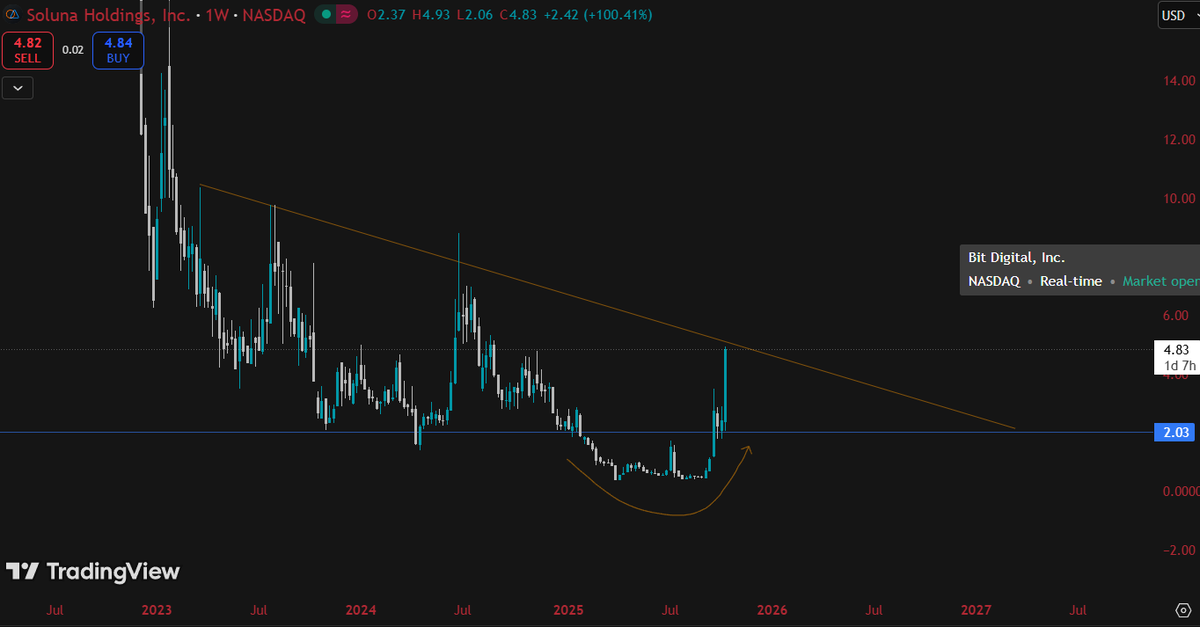Click the Real-time label in tooltip

click(x=1071, y=282)
